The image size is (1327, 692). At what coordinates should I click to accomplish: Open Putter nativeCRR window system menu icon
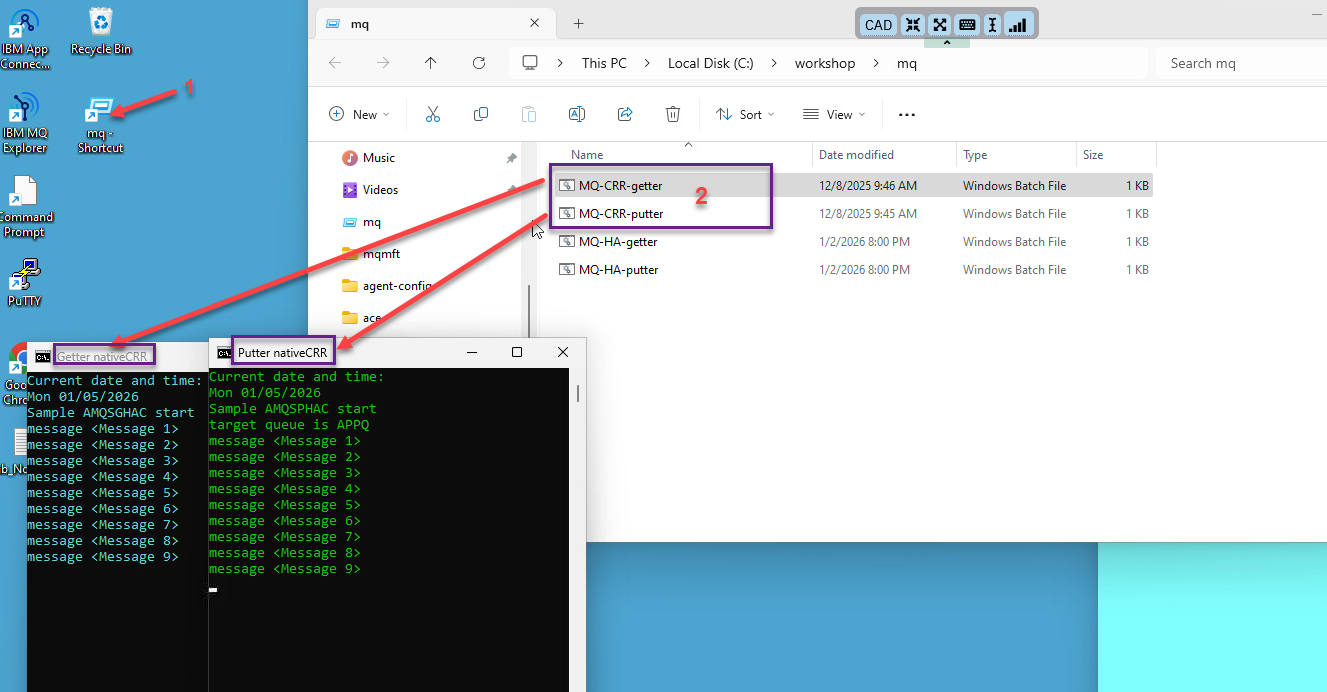pyautogui.click(x=225, y=353)
